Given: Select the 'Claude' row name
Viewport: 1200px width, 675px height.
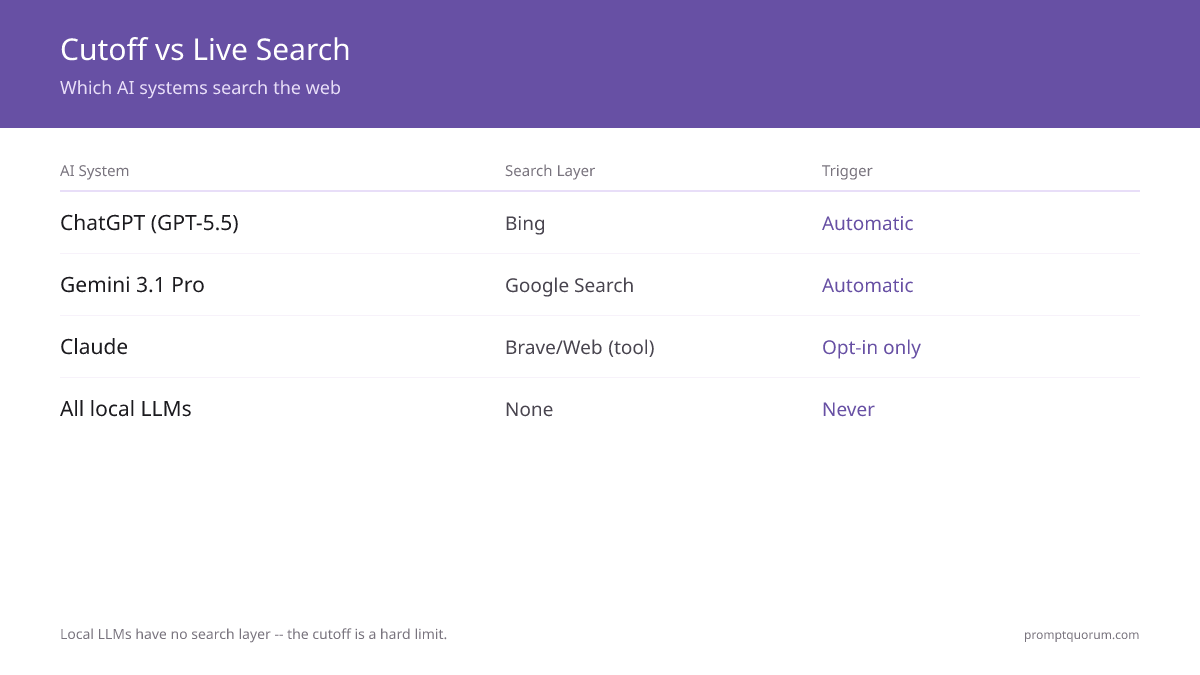Looking at the screenshot, I should [94, 347].
